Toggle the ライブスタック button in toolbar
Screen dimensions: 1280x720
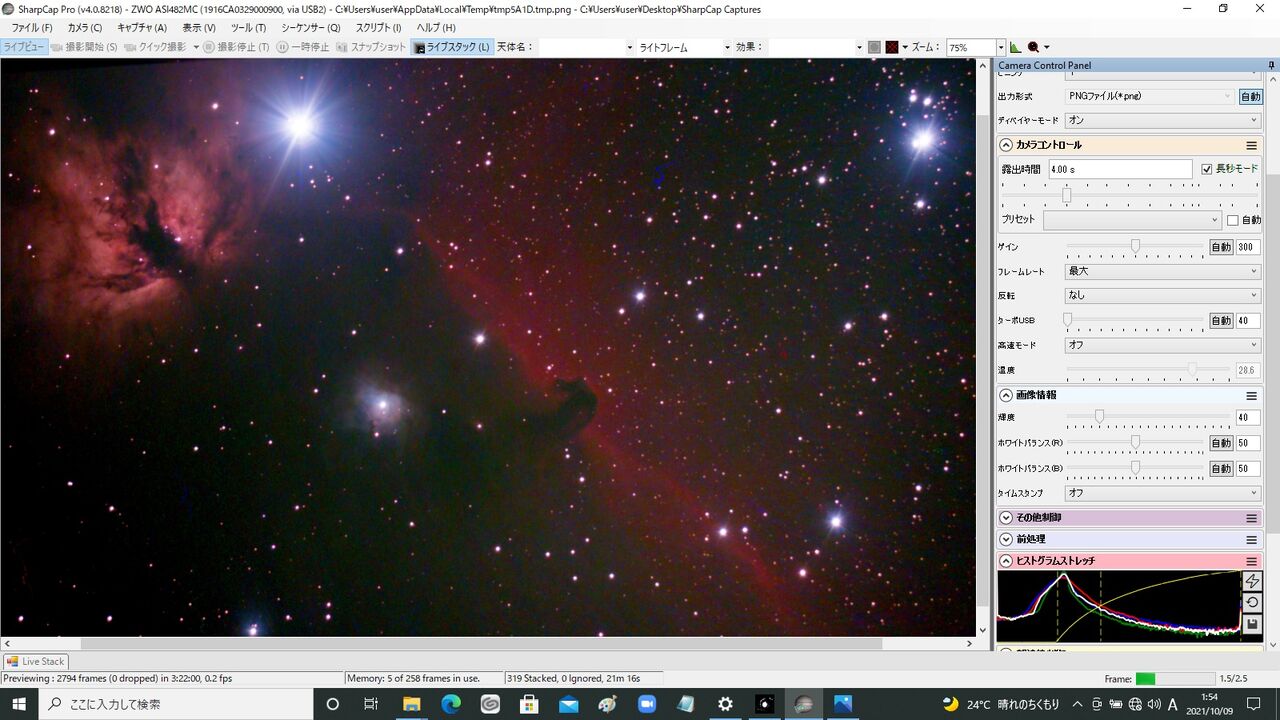[x=452, y=47]
